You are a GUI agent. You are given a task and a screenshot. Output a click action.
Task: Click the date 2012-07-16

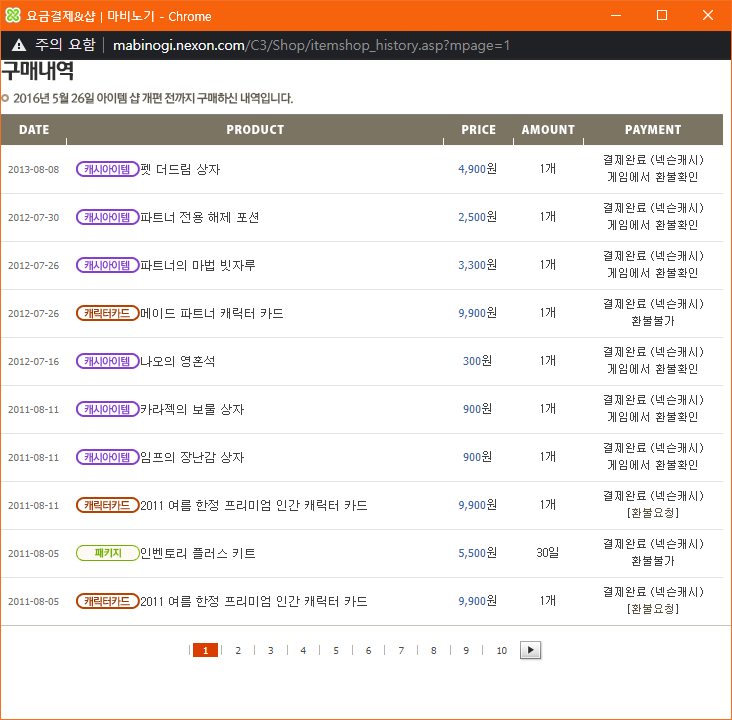pos(34,361)
